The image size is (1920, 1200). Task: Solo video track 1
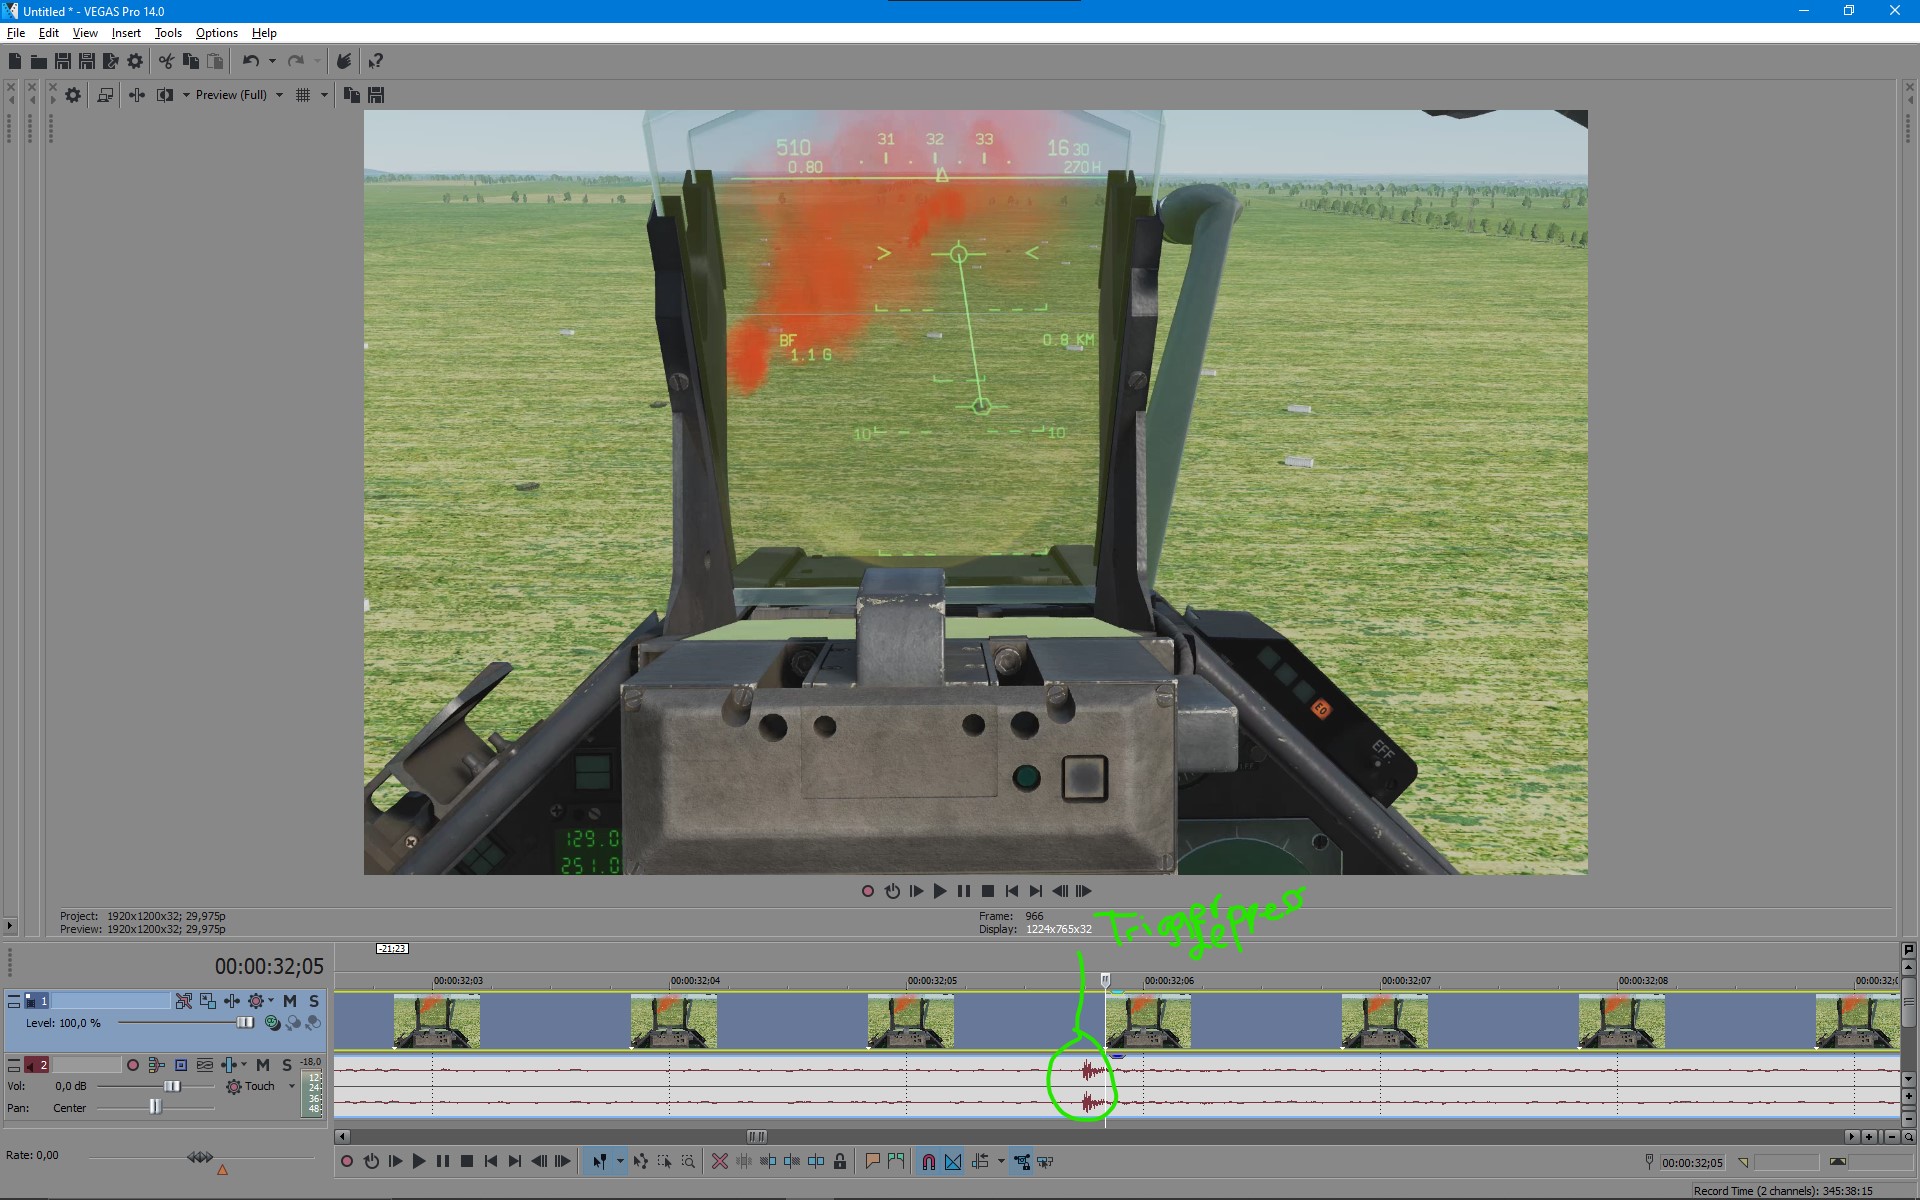point(314,1001)
